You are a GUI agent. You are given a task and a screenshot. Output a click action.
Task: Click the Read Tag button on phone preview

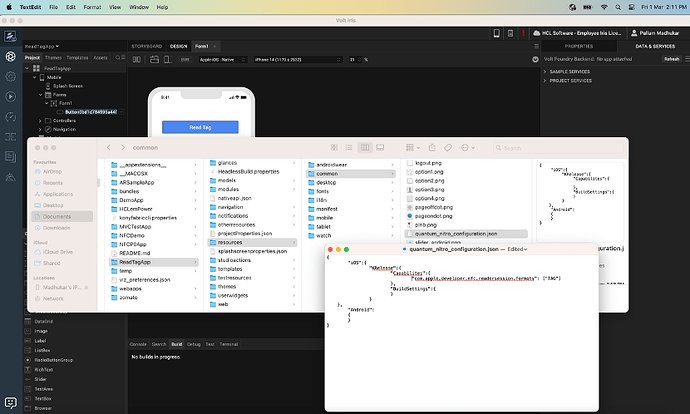200,128
